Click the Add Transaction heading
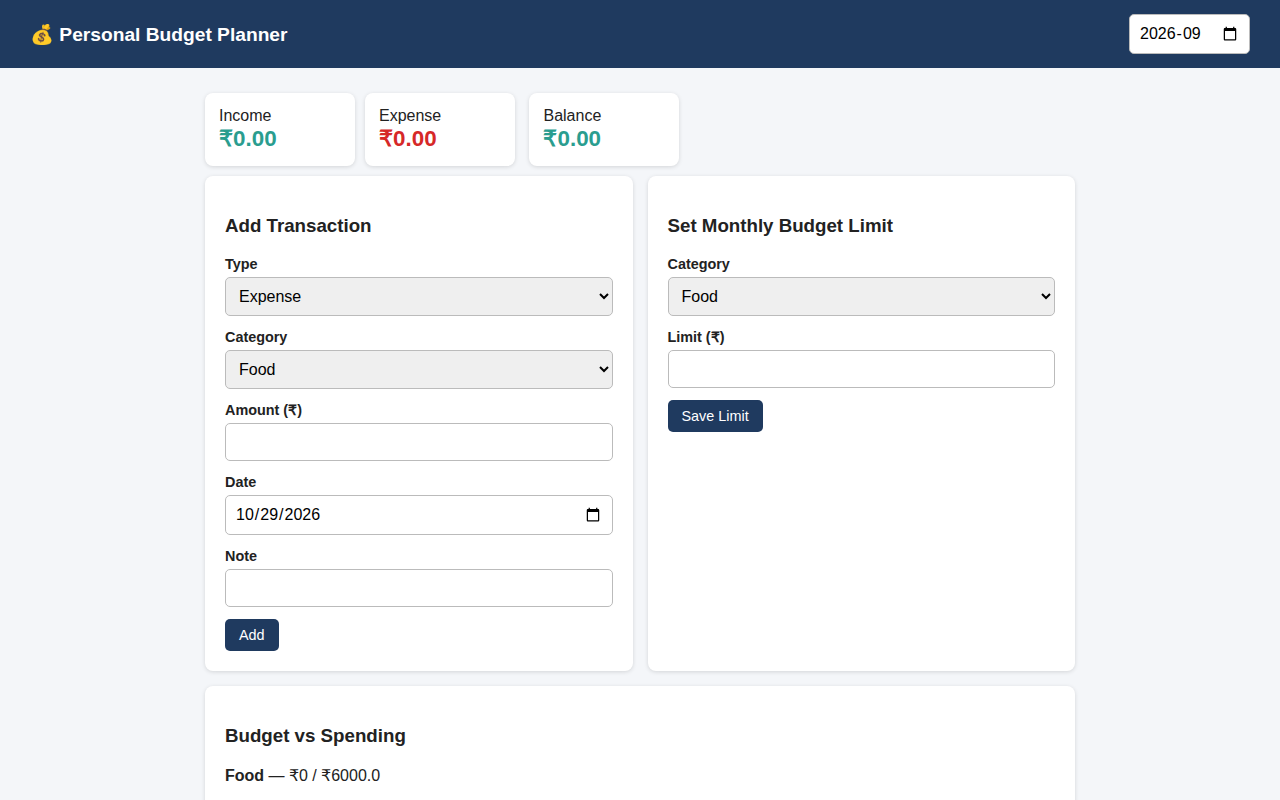Image resolution: width=1280 pixels, height=800 pixels. click(298, 226)
